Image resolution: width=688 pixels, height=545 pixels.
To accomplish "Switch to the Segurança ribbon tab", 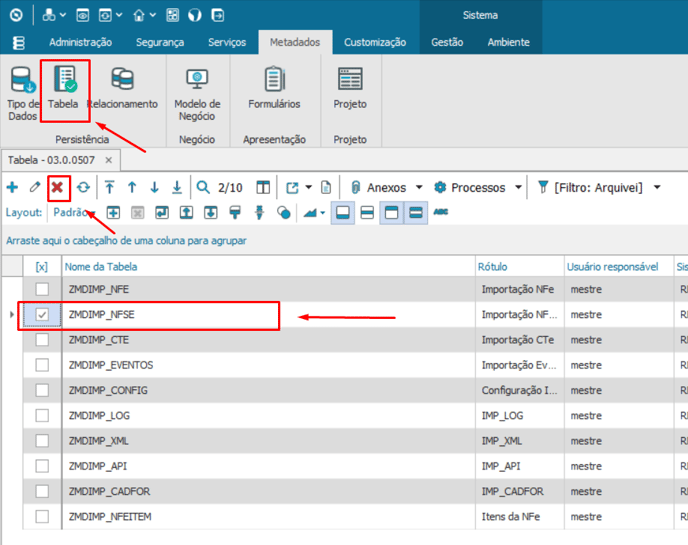I will point(160,43).
